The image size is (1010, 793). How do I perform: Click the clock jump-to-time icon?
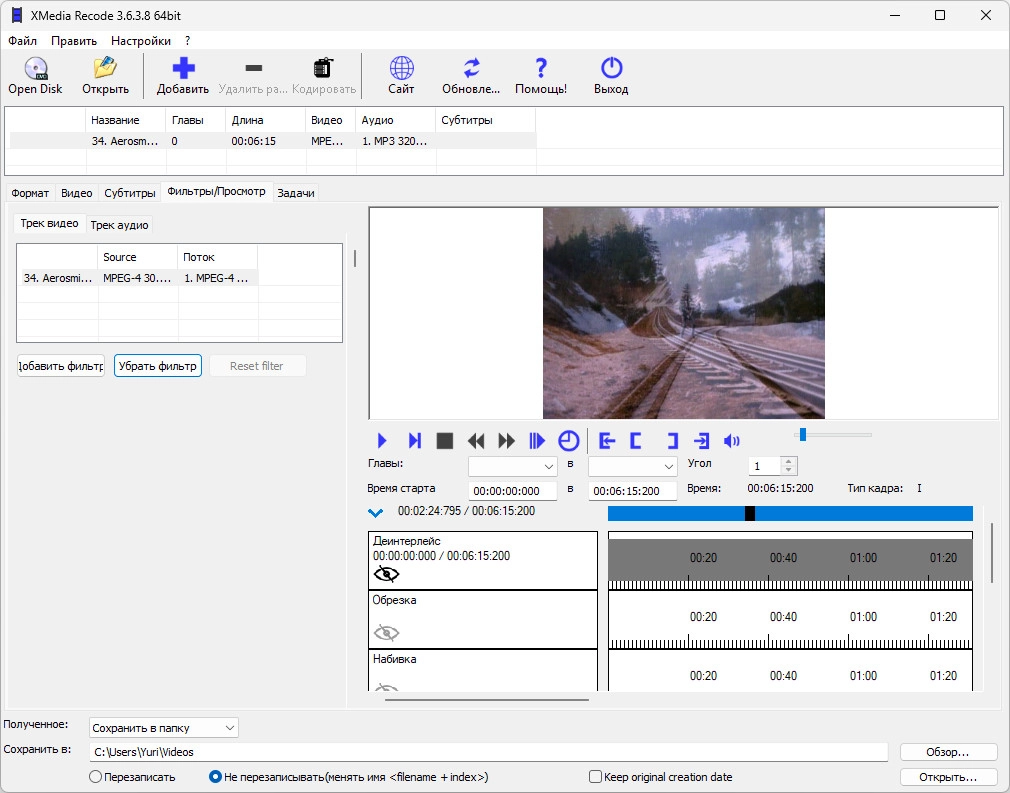(568, 441)
